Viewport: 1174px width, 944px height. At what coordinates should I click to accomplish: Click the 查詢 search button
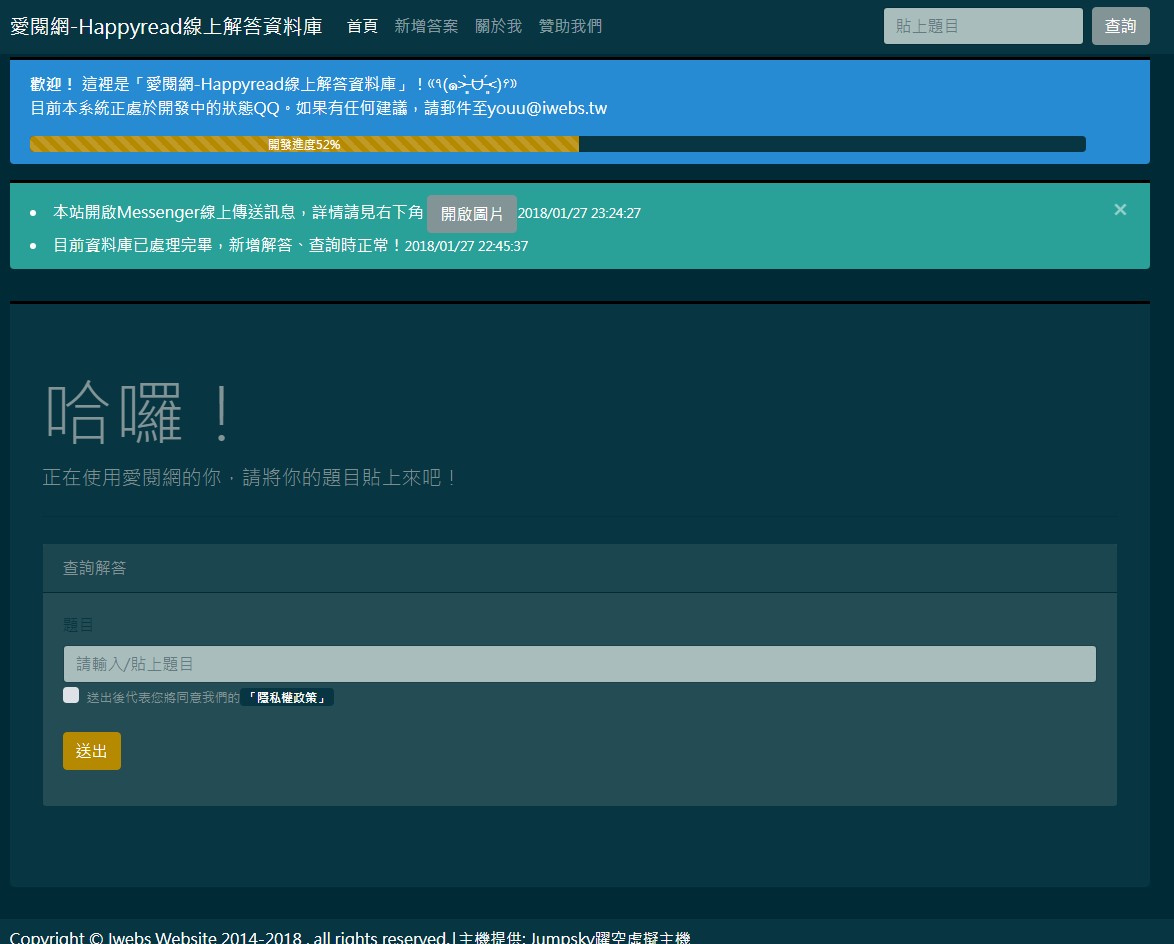1120,26
